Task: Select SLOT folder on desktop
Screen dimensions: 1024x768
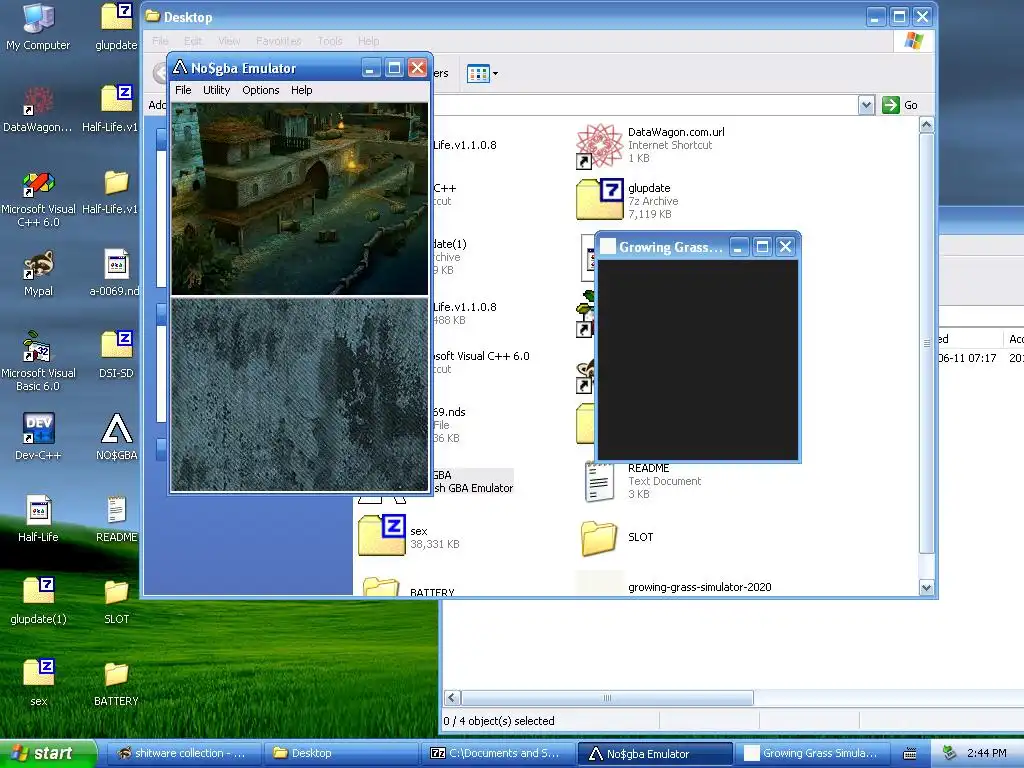Action: coord(116,600)
